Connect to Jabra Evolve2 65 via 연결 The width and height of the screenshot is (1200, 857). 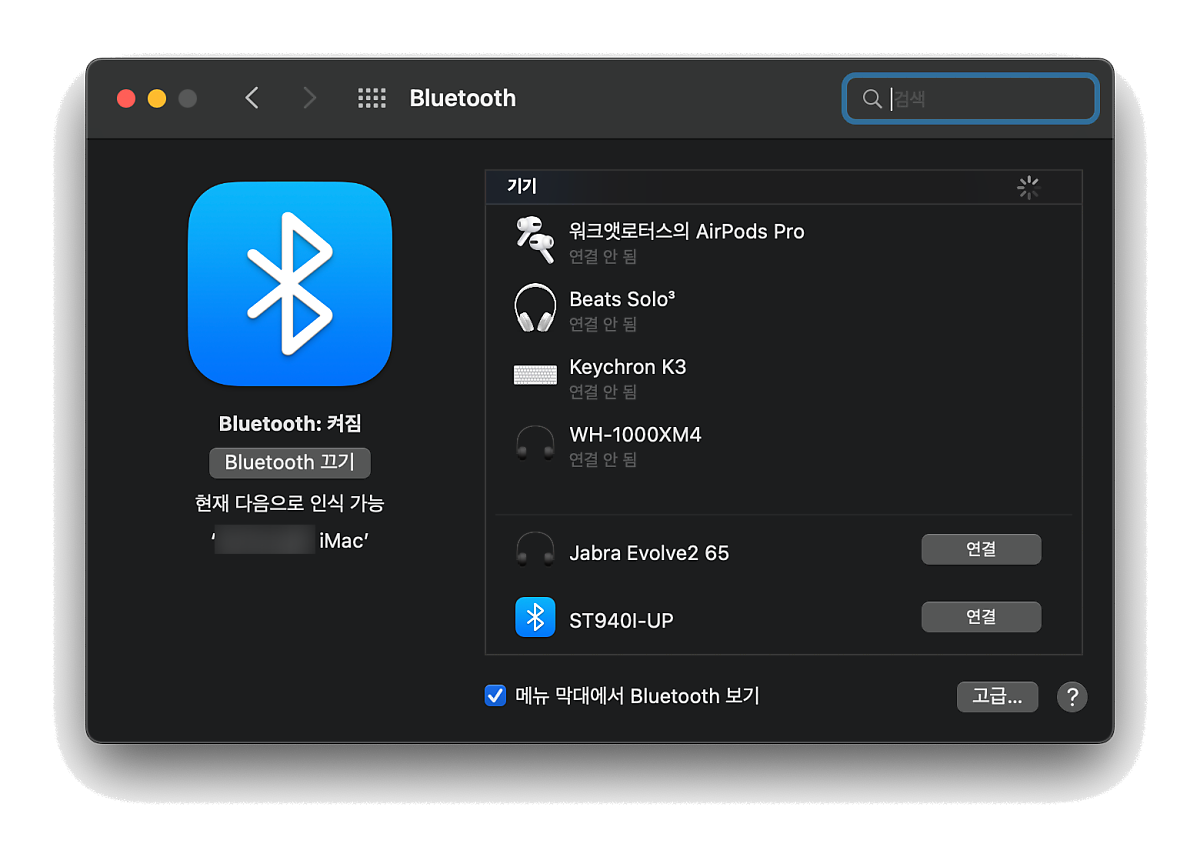(x=981, y=549)
